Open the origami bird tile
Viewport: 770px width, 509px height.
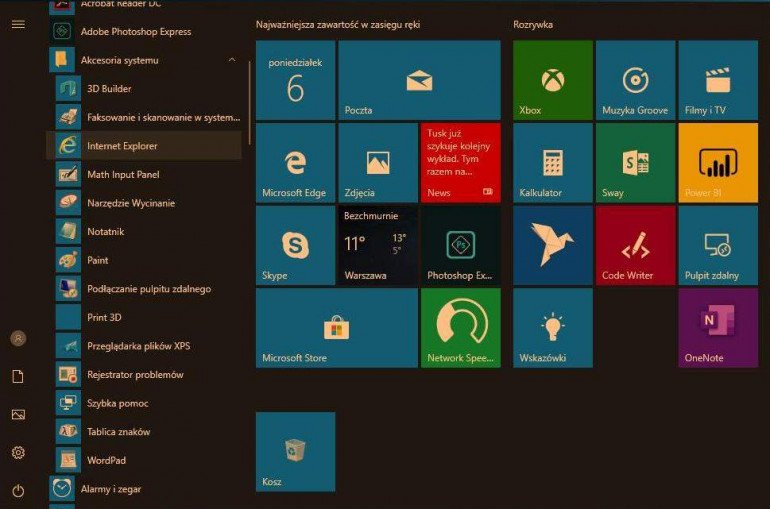553,245
